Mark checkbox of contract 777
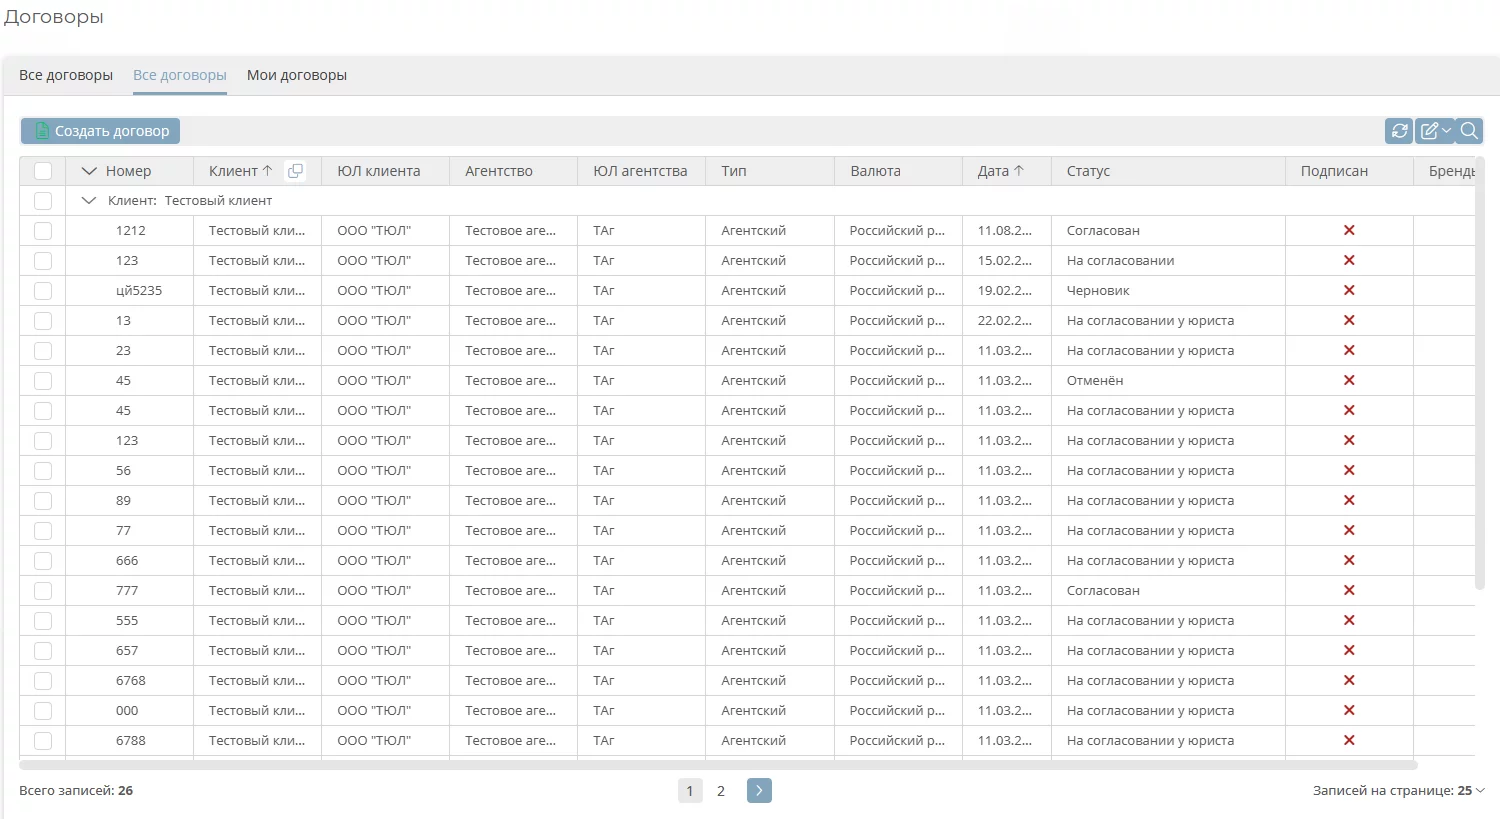Image resolution: width=1500 pixels, height=819 pixels. (x=43, y=591)
